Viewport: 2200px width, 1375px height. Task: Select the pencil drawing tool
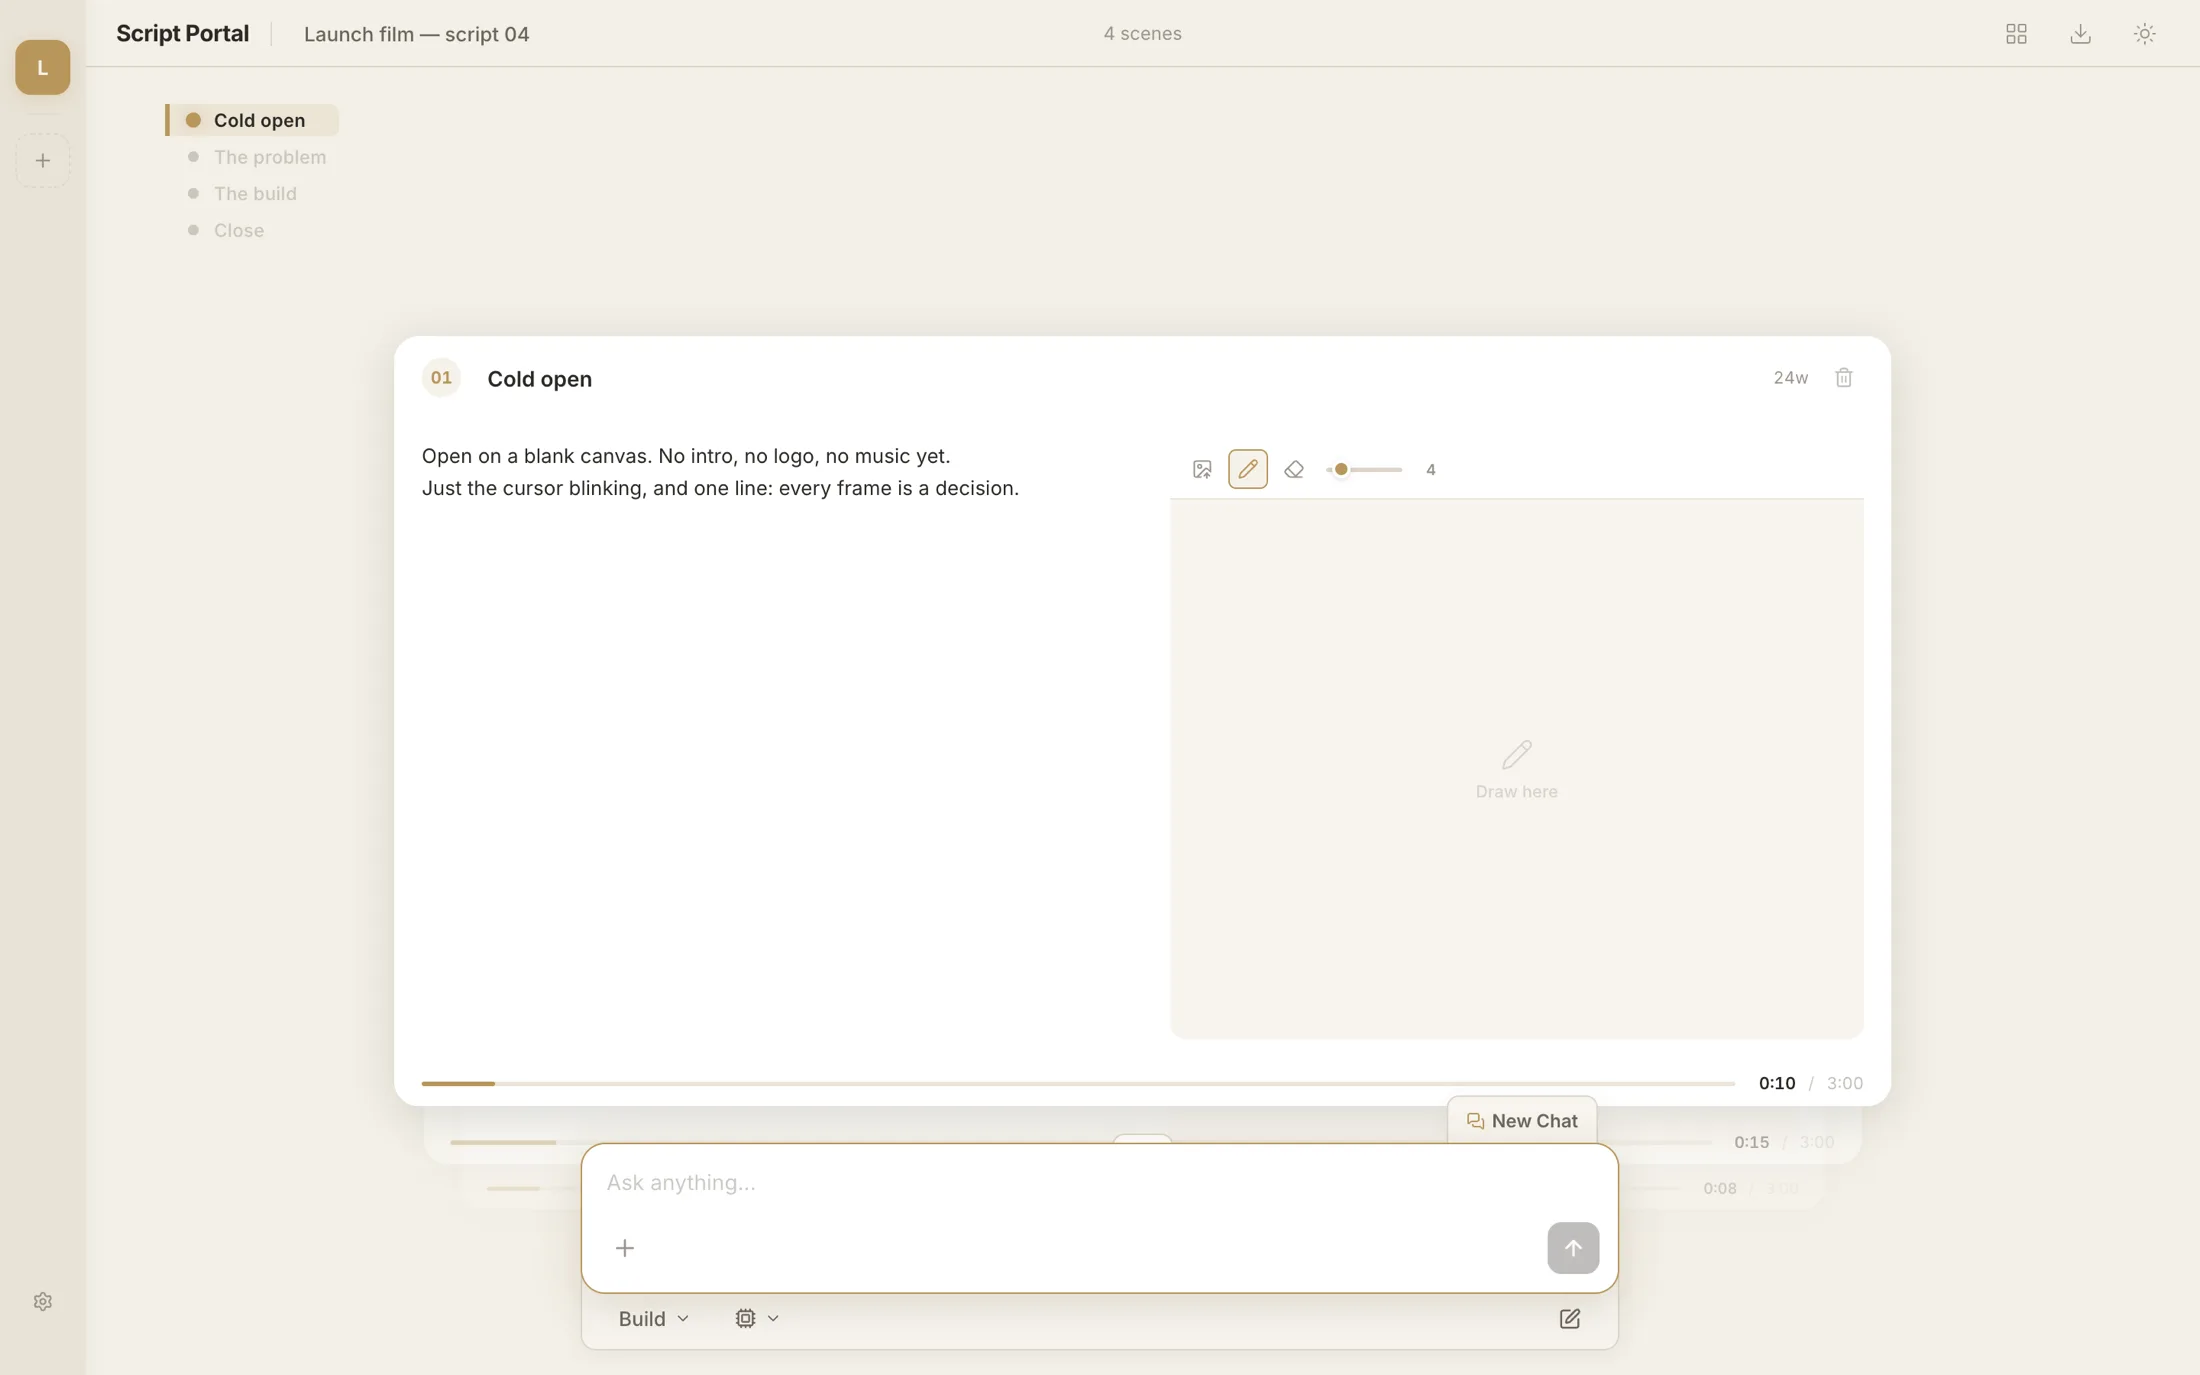pos(1247,469)
